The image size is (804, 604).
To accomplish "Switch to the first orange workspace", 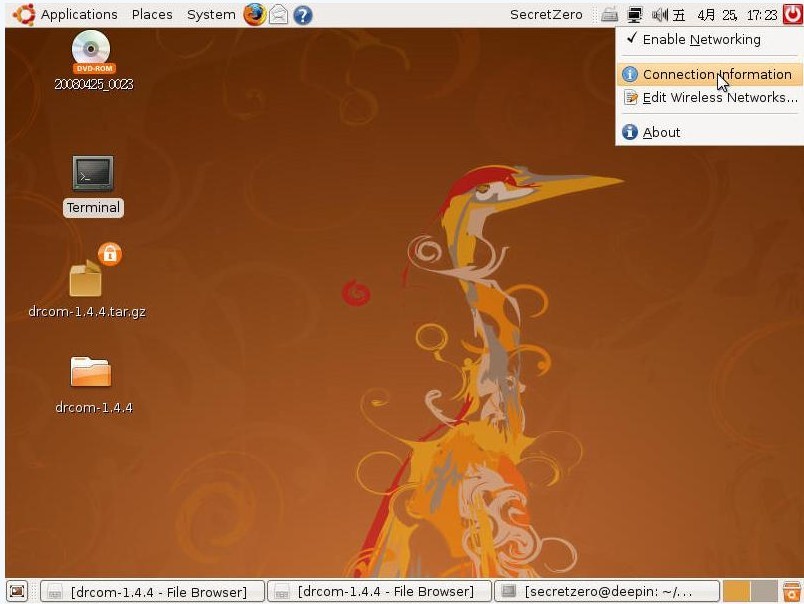I will pos(736,592).
